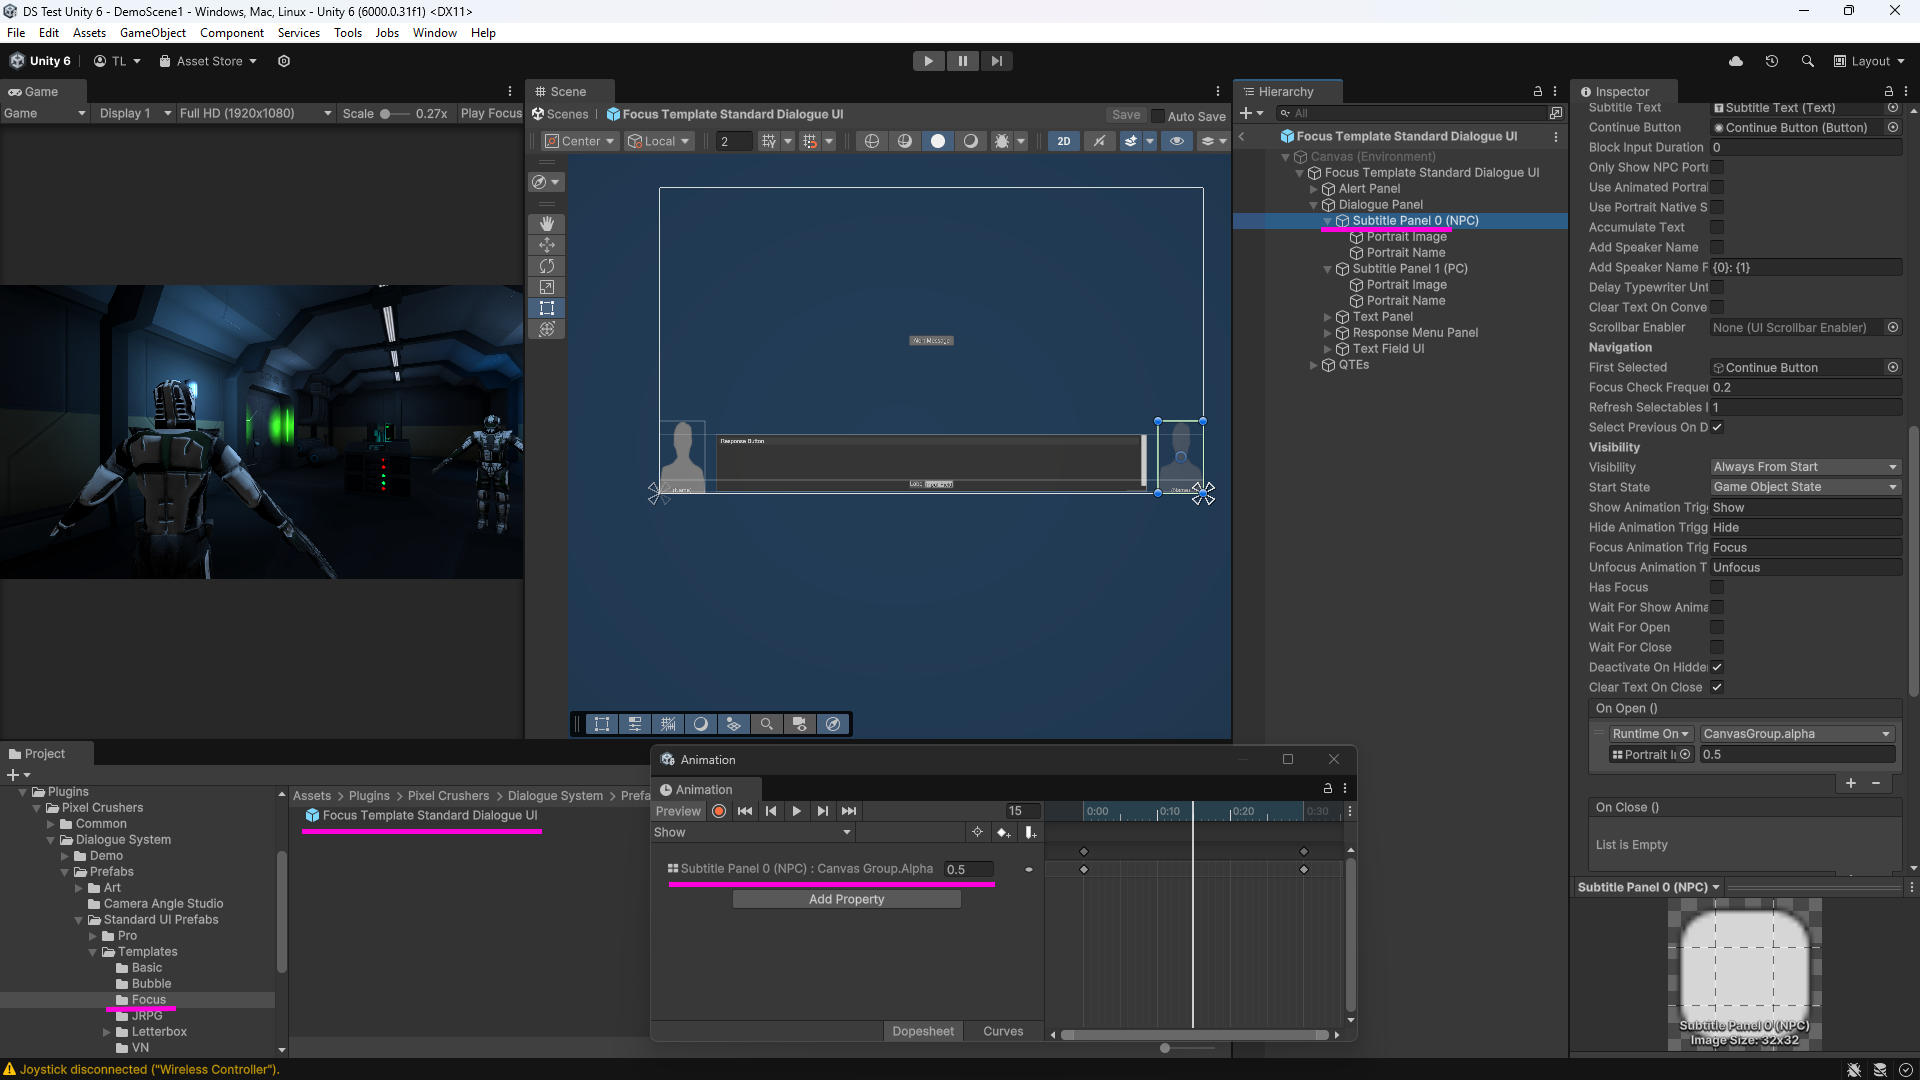Open the Asset Store button

pos(208,61)
